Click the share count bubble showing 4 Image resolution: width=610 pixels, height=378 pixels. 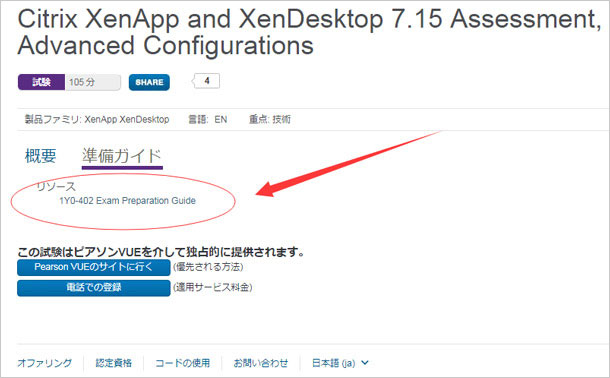point(207,81)
